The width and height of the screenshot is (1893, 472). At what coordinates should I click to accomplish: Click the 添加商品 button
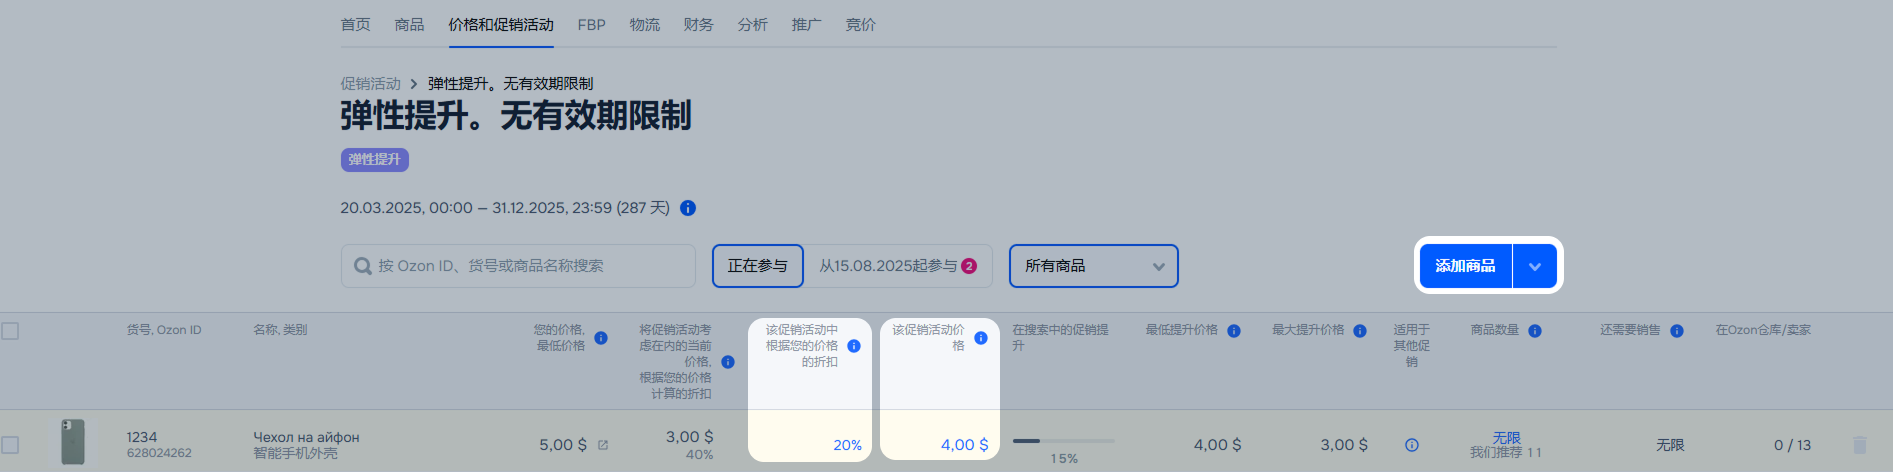click(1466, 266)
